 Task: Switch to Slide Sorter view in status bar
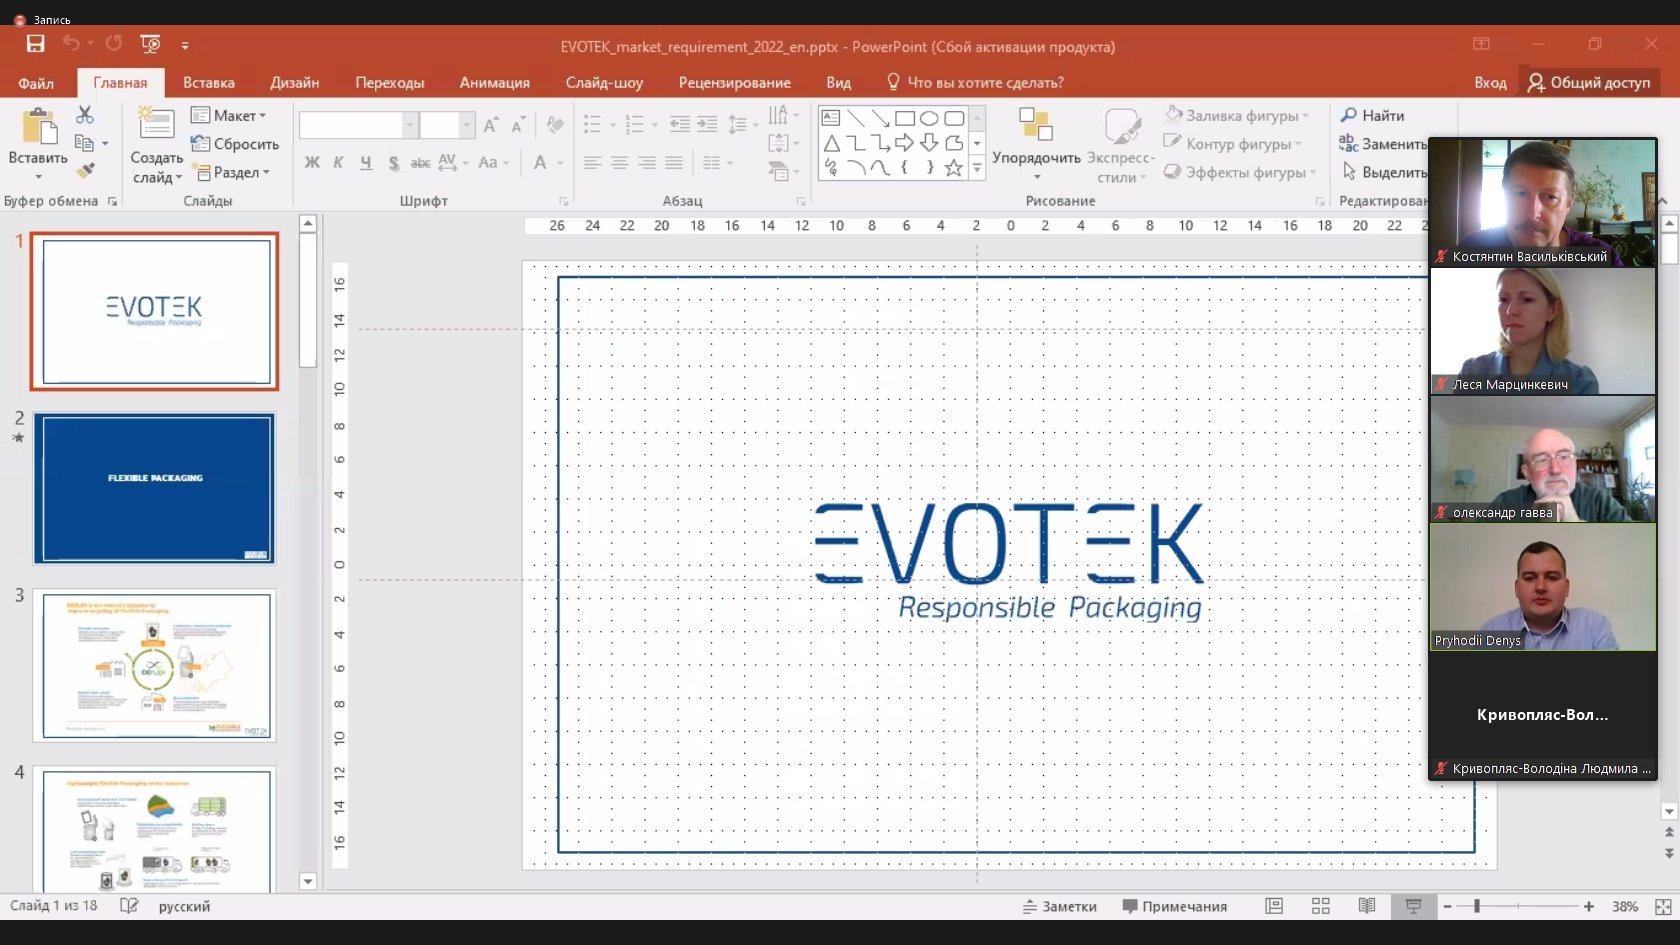1321,906
